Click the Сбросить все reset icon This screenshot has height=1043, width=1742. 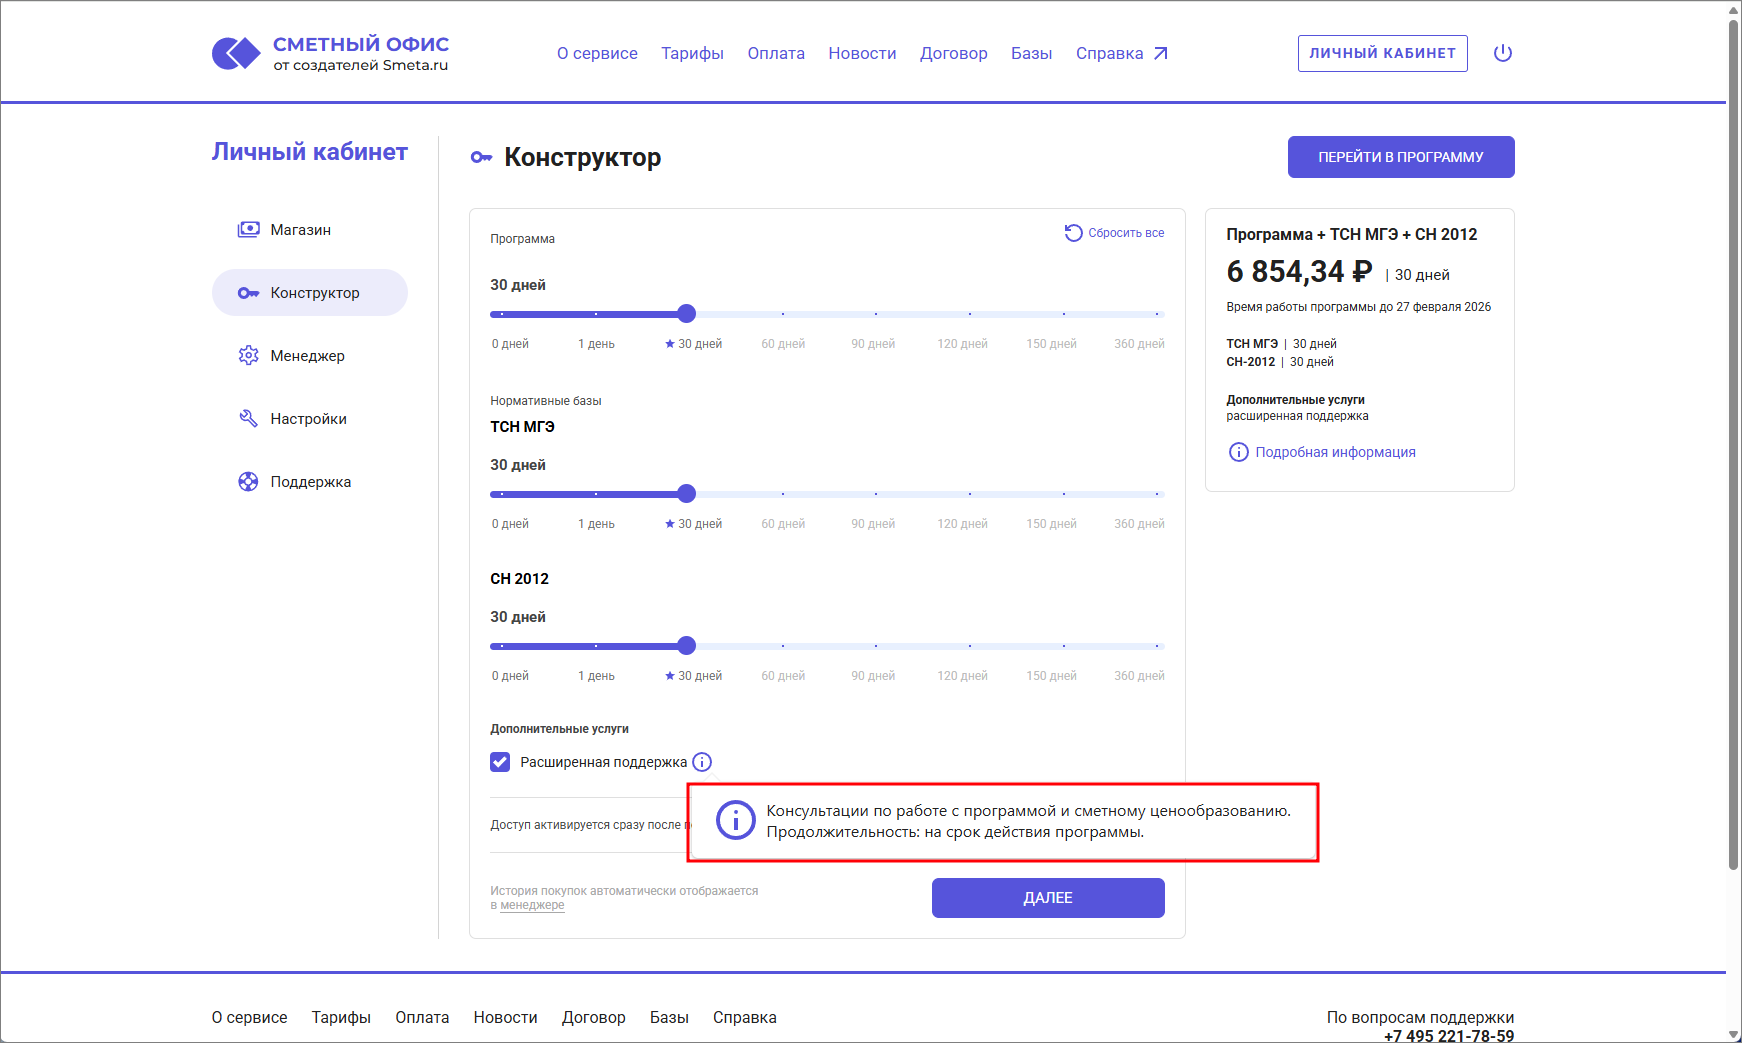click(1073, 233)
